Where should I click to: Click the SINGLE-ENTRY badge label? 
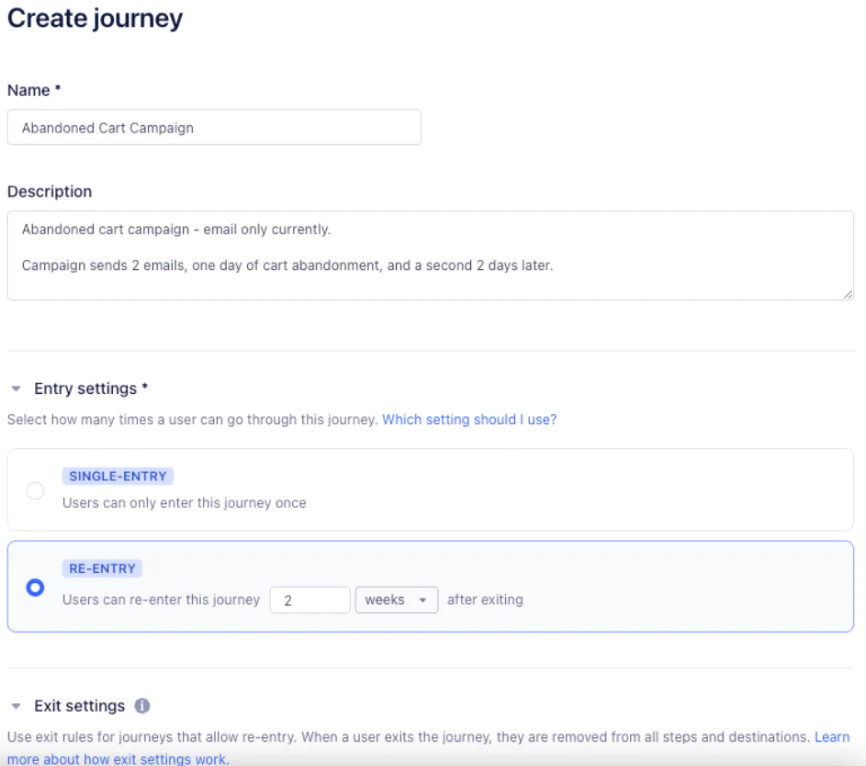click(x=118, y=476)
